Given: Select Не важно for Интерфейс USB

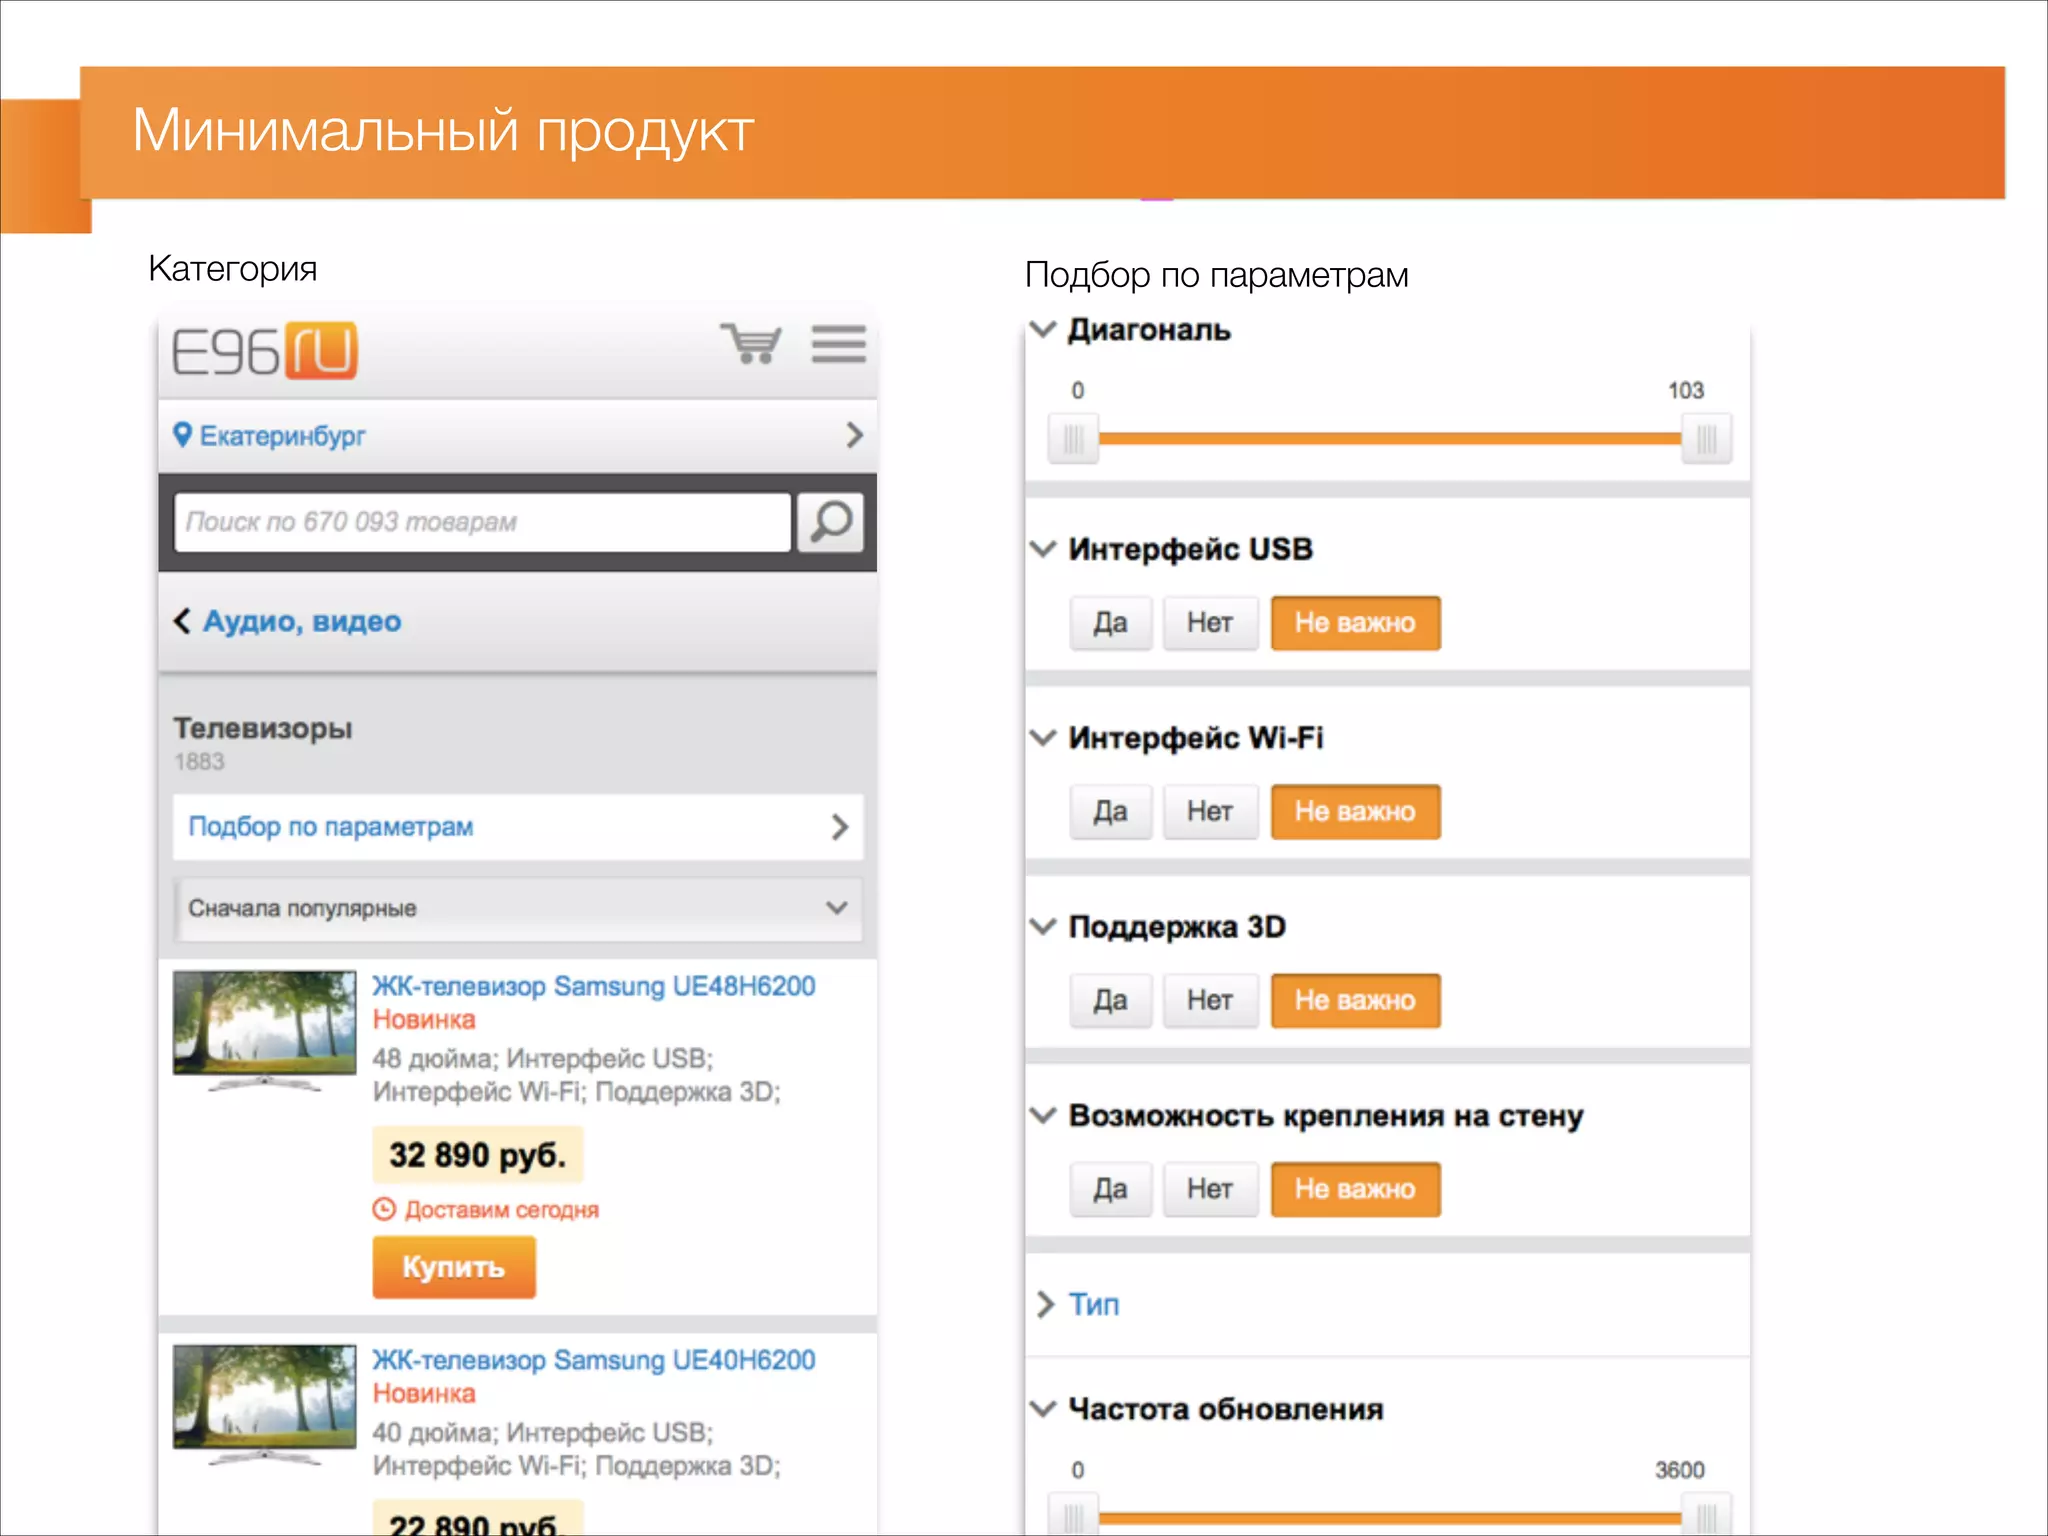Looking at the screenshot, I should (x=1356, y=623).
